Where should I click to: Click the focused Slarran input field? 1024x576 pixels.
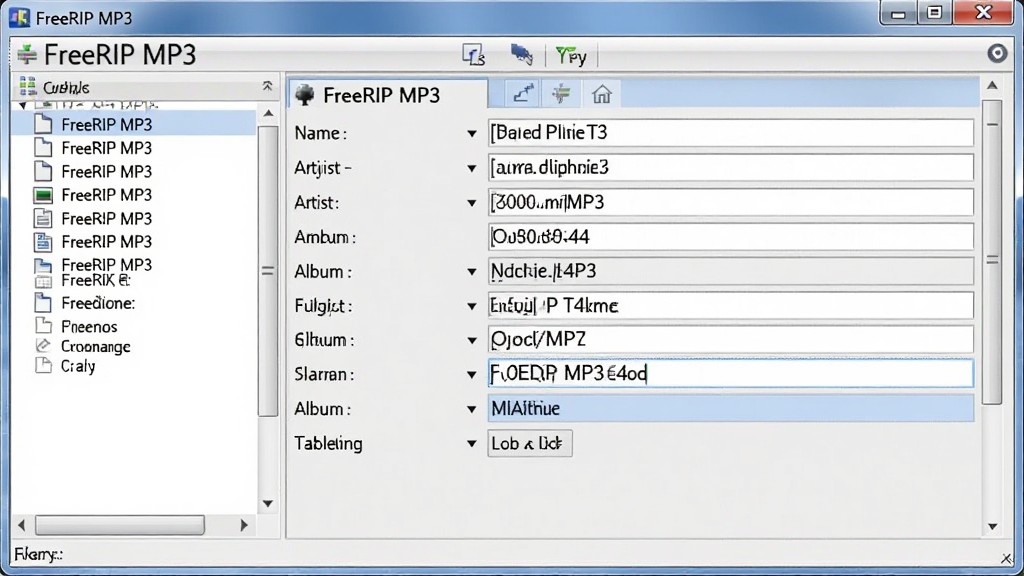click(x=730, y=374)
